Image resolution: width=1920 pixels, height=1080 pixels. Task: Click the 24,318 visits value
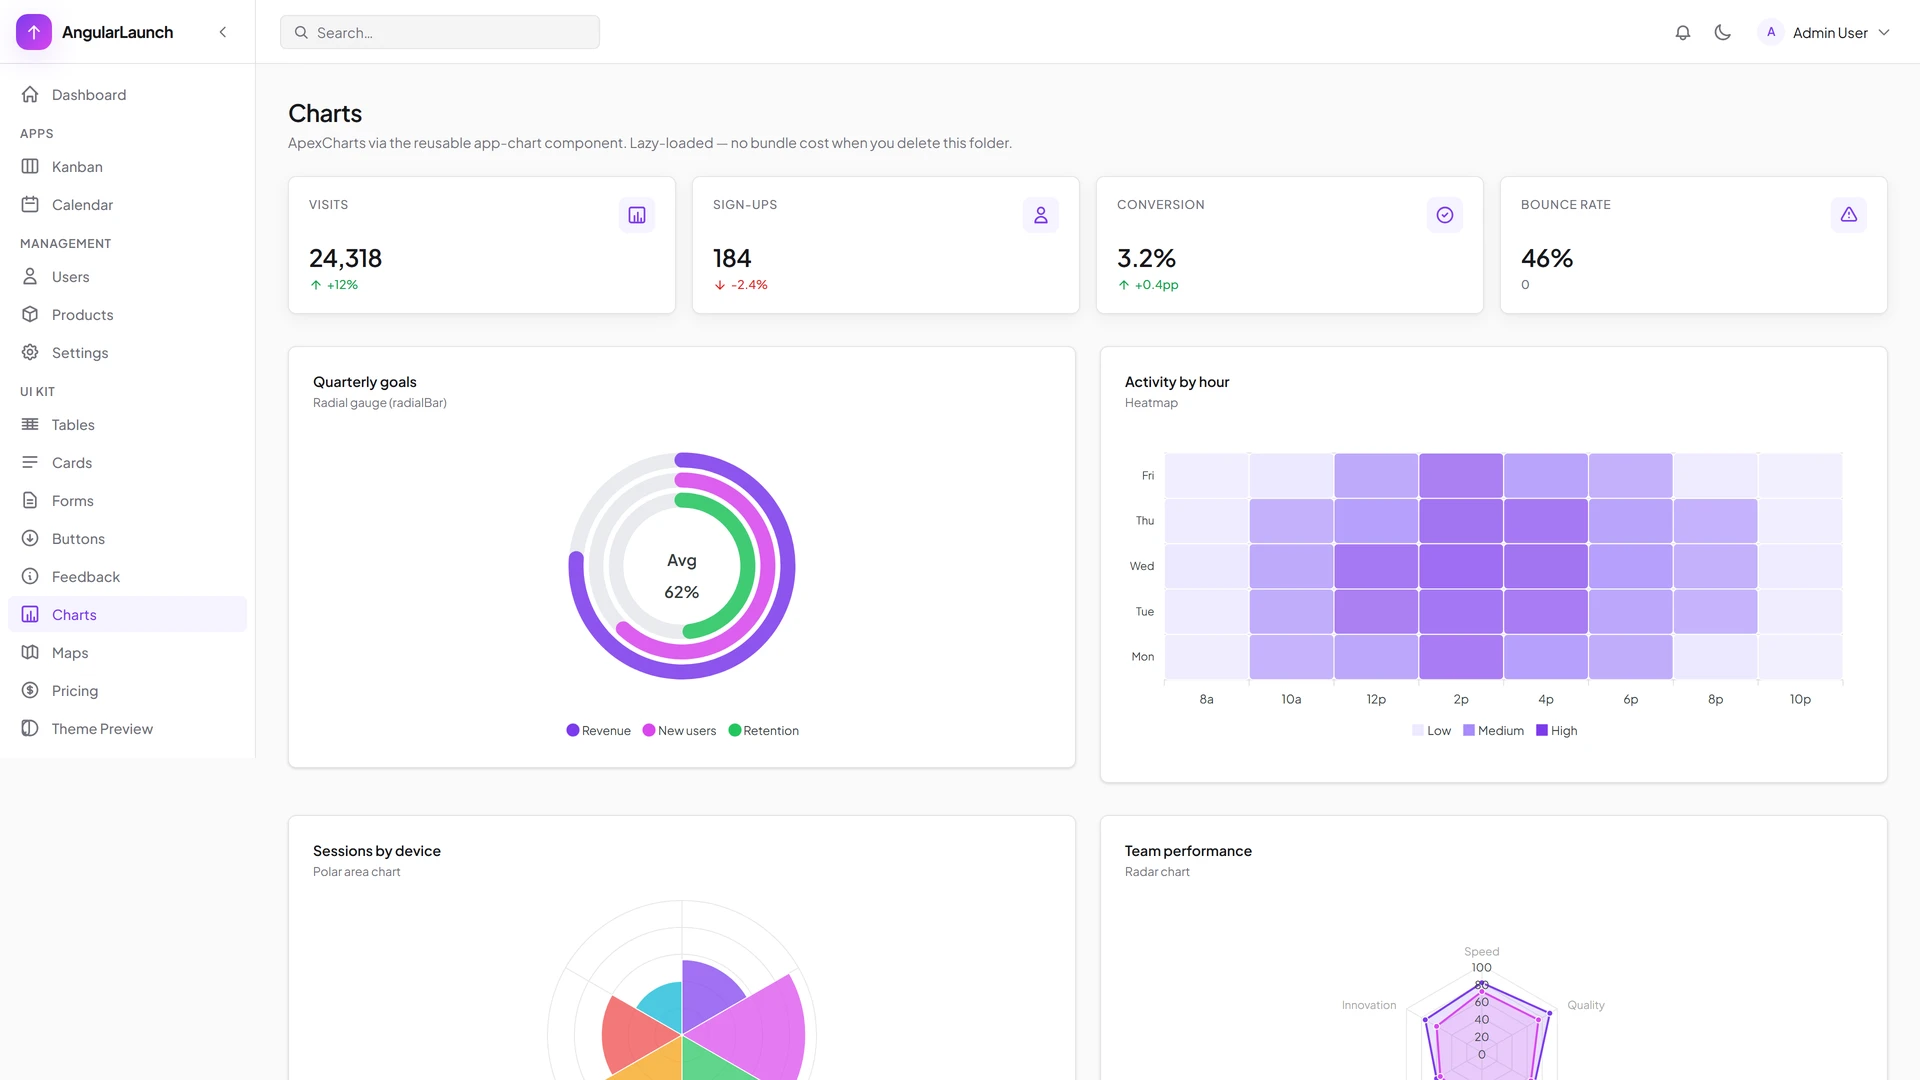pyautogui.click(x=345, y=258)
